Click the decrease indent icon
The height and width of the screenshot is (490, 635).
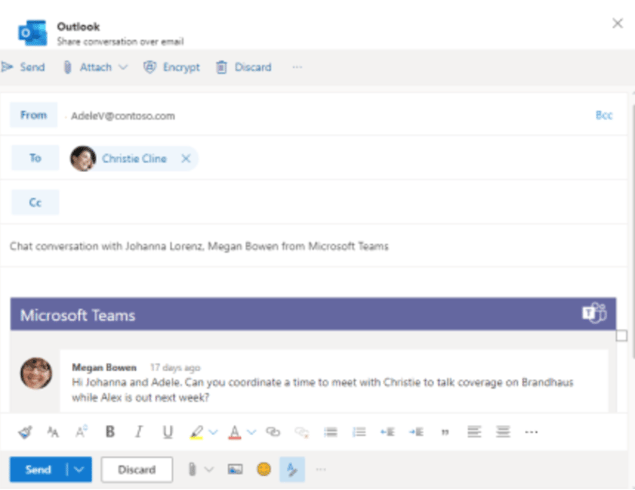coord(388,432)
